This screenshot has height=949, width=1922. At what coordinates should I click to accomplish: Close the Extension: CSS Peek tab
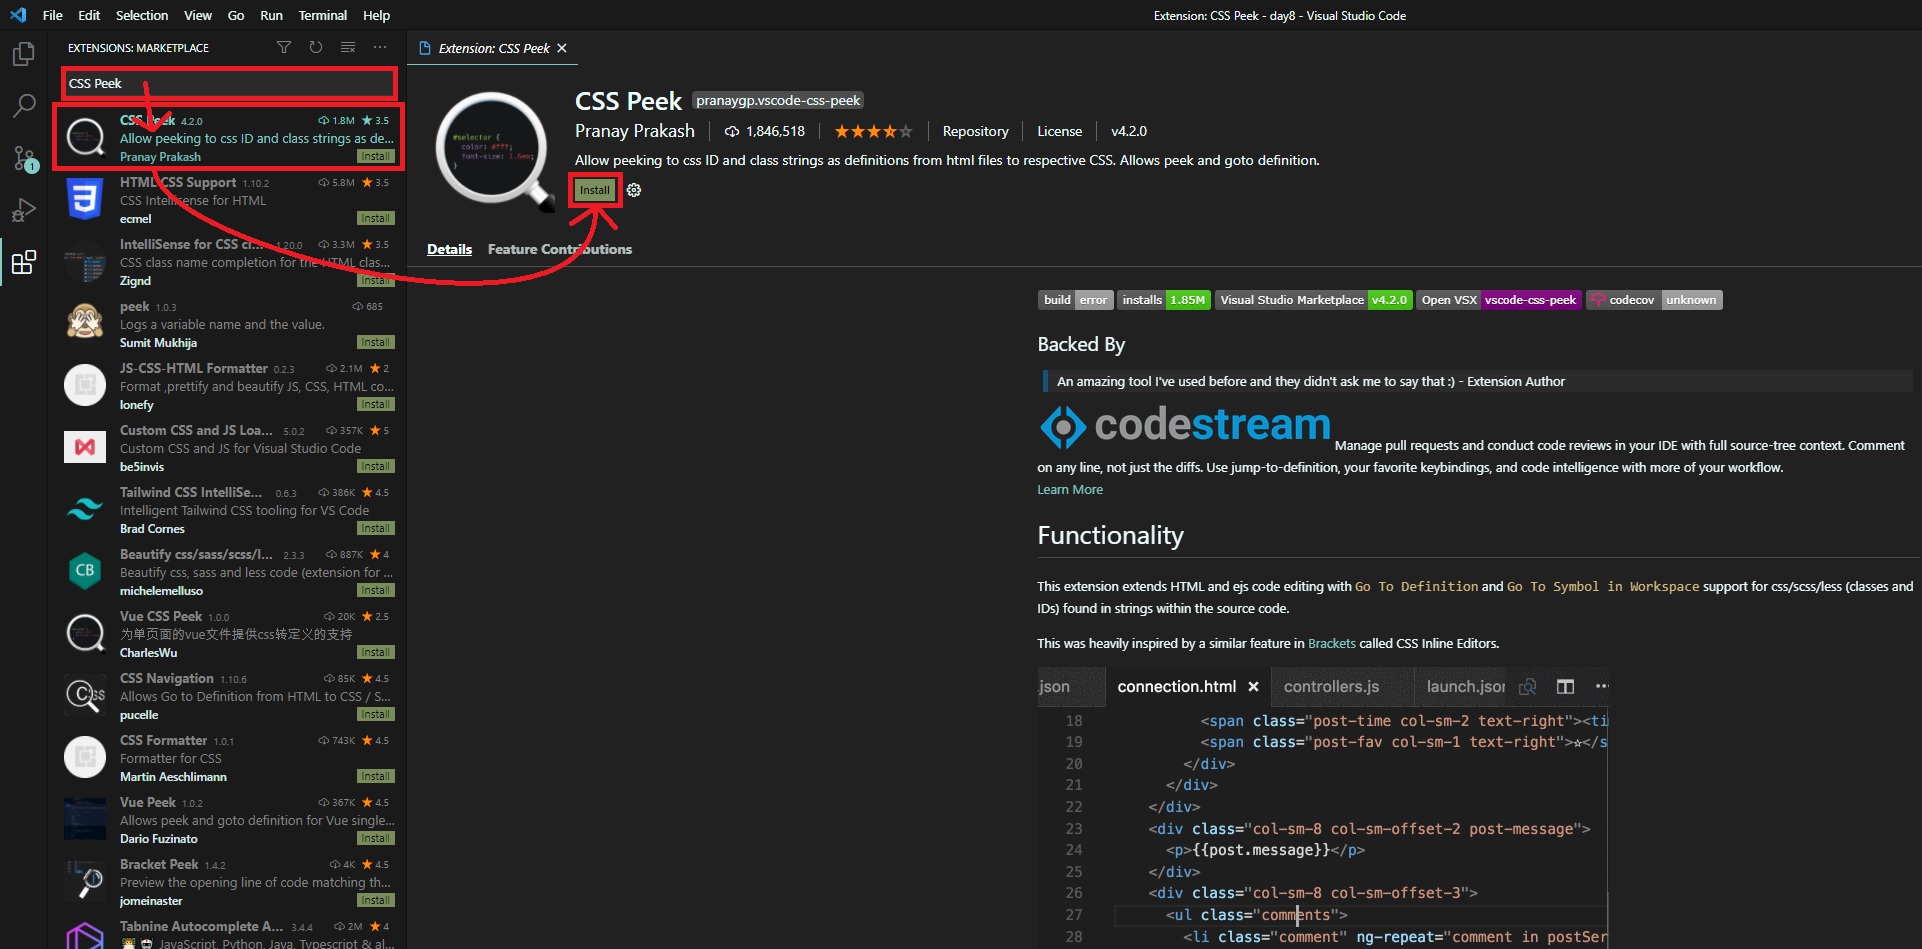(562, 48)
